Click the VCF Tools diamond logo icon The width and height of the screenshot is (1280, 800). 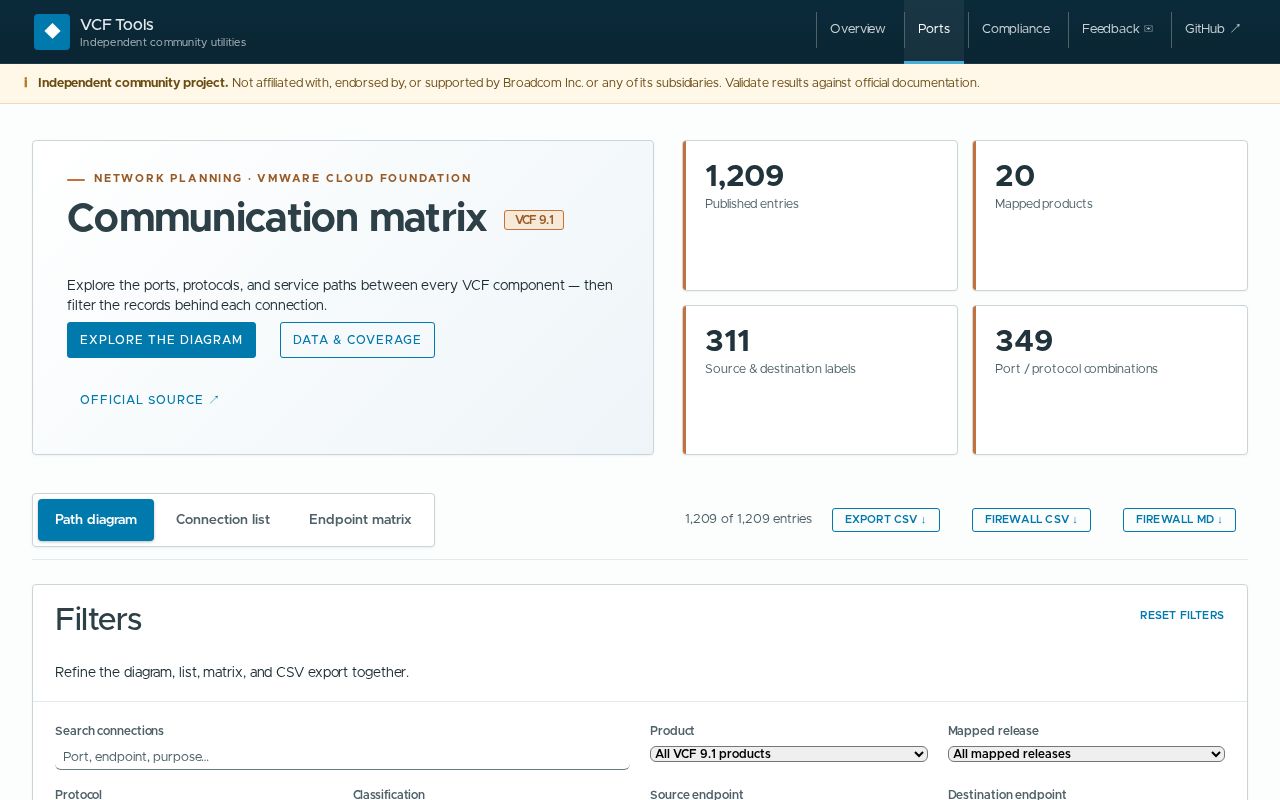(x=52, y=32)
